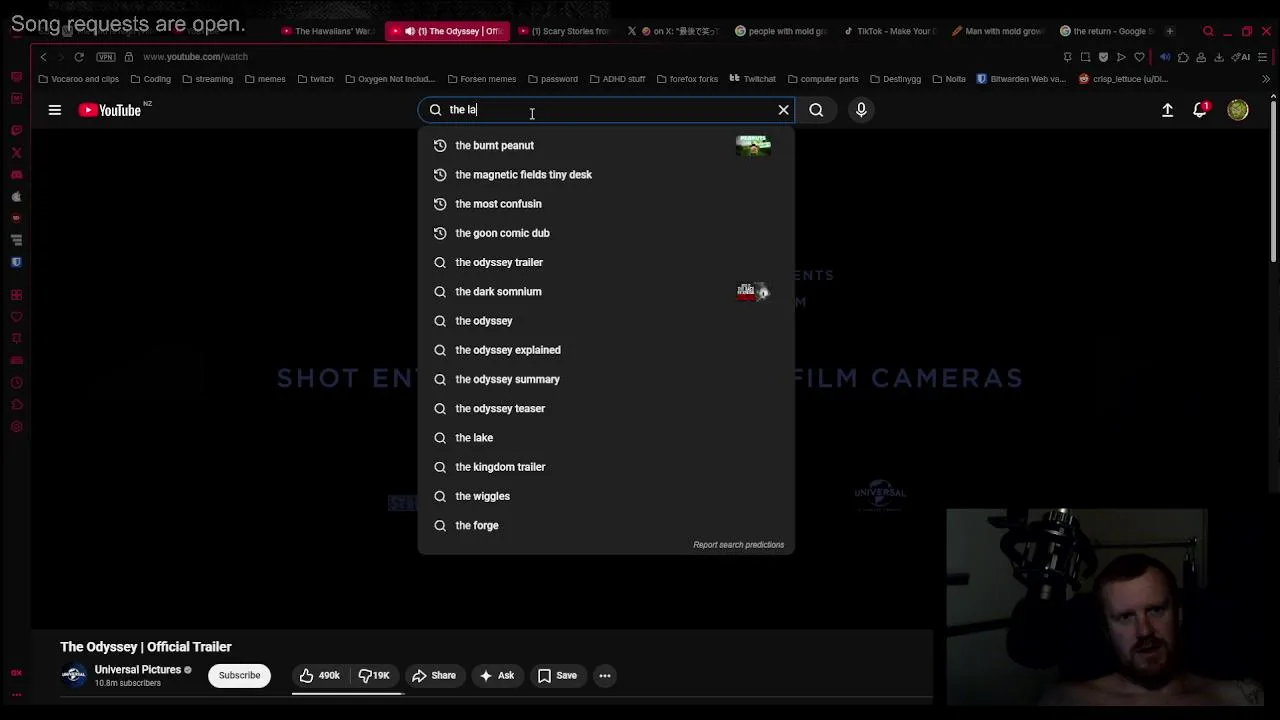The image size is (1280, 720).
Task: Reload the page with the refresh icon
Action: (x=79, y=57)
